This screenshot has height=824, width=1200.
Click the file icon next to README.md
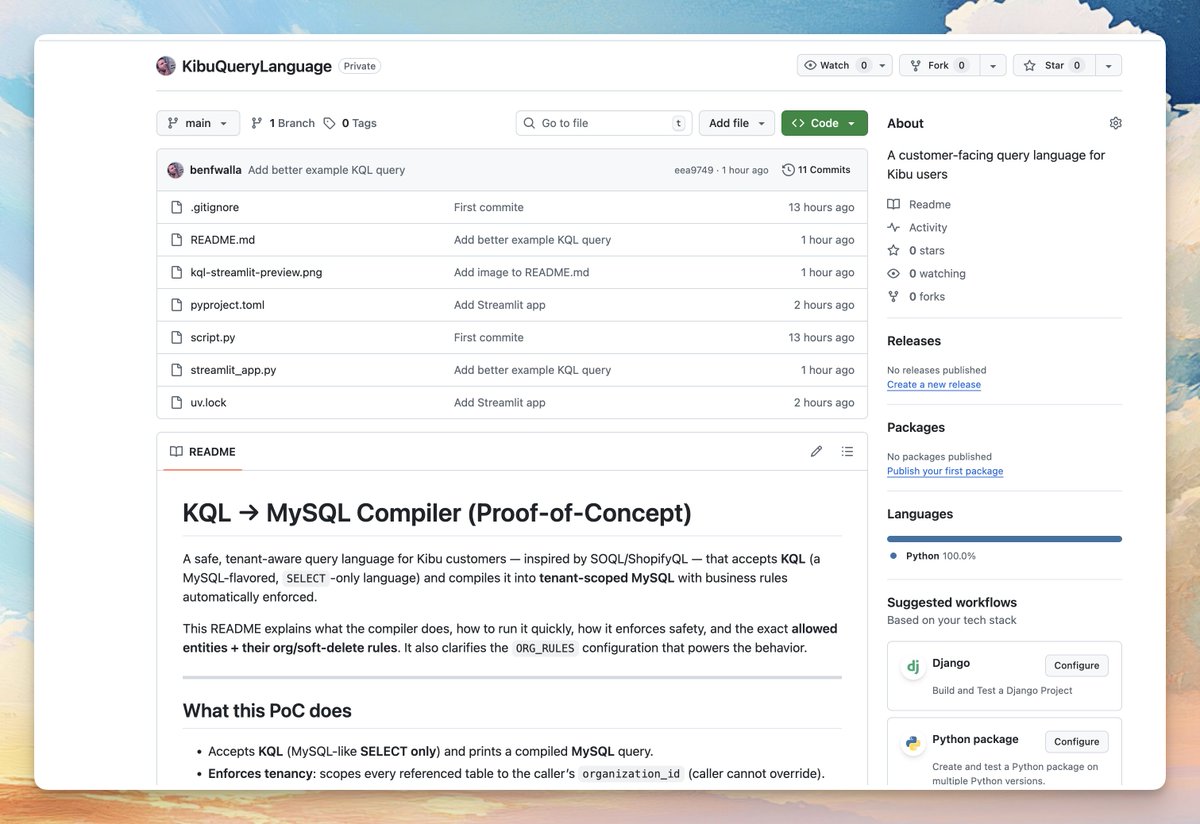click(176, 240)
